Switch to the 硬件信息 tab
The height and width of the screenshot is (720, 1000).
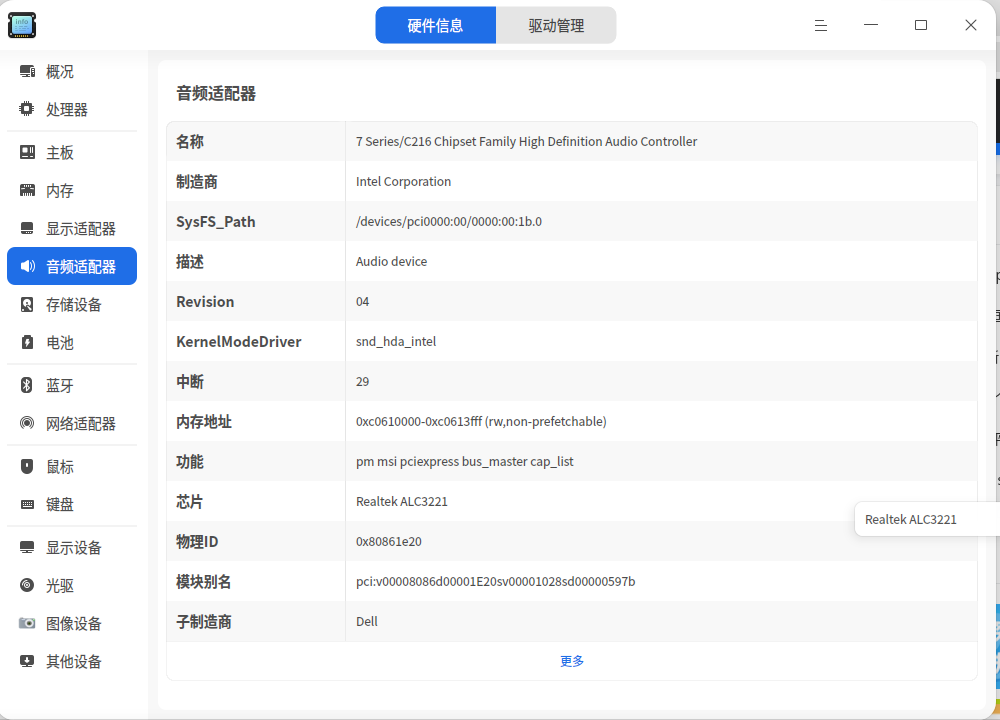(x=436, y=26)
